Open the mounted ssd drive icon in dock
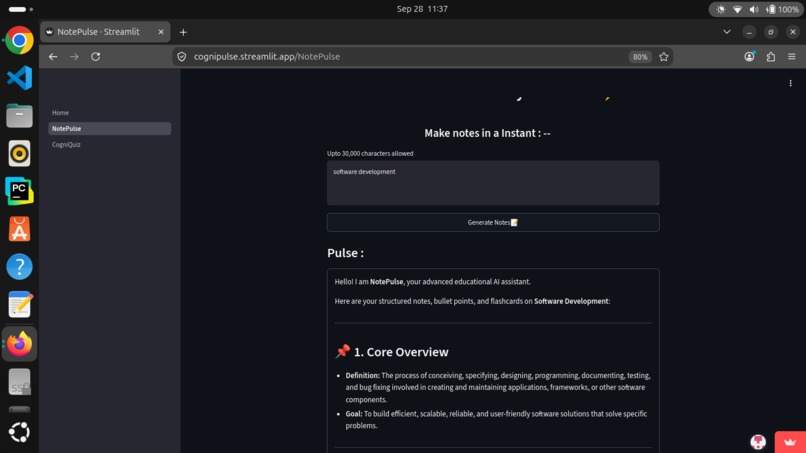This screenshot has height=453, width=806. (19, 382)
